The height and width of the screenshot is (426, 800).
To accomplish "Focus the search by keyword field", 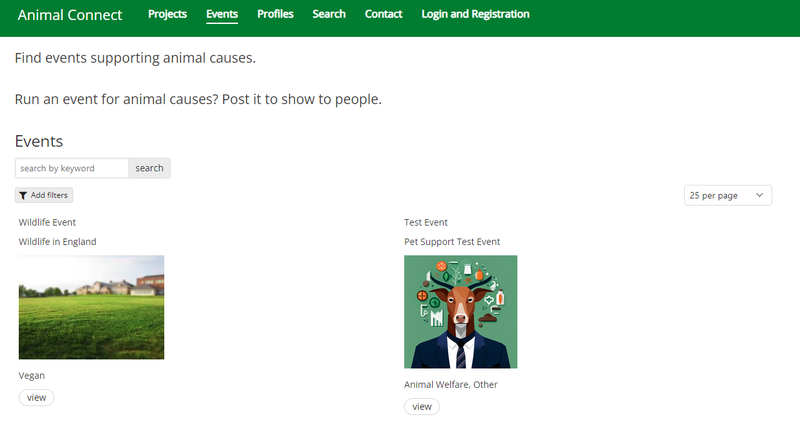I will pyautogui.click(x=72, y=168).
